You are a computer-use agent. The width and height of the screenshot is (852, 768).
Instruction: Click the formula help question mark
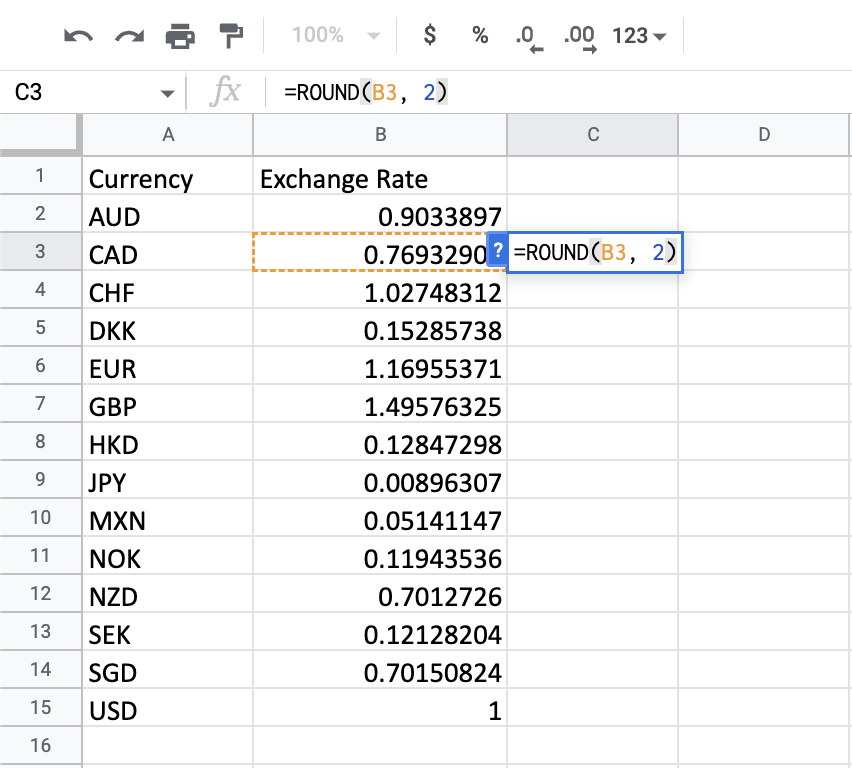click(x=497, y=251)
